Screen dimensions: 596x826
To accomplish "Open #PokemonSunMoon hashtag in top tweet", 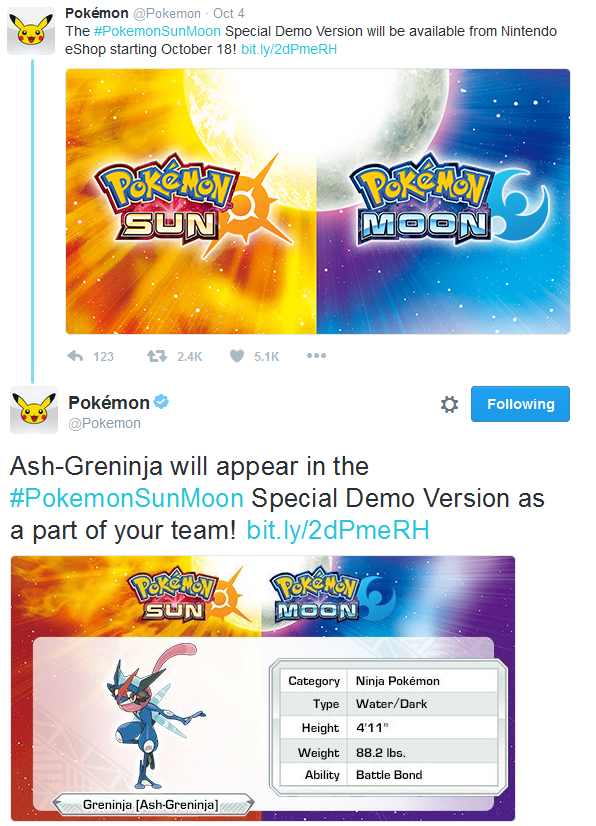I will pos(157,31).
